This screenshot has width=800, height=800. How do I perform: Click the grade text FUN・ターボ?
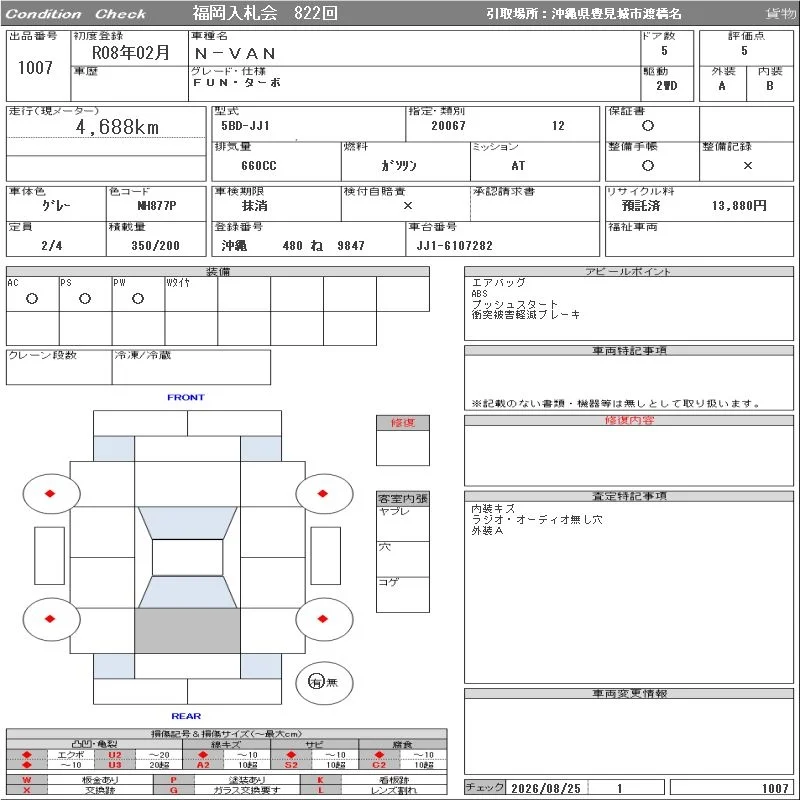[237, 82]
